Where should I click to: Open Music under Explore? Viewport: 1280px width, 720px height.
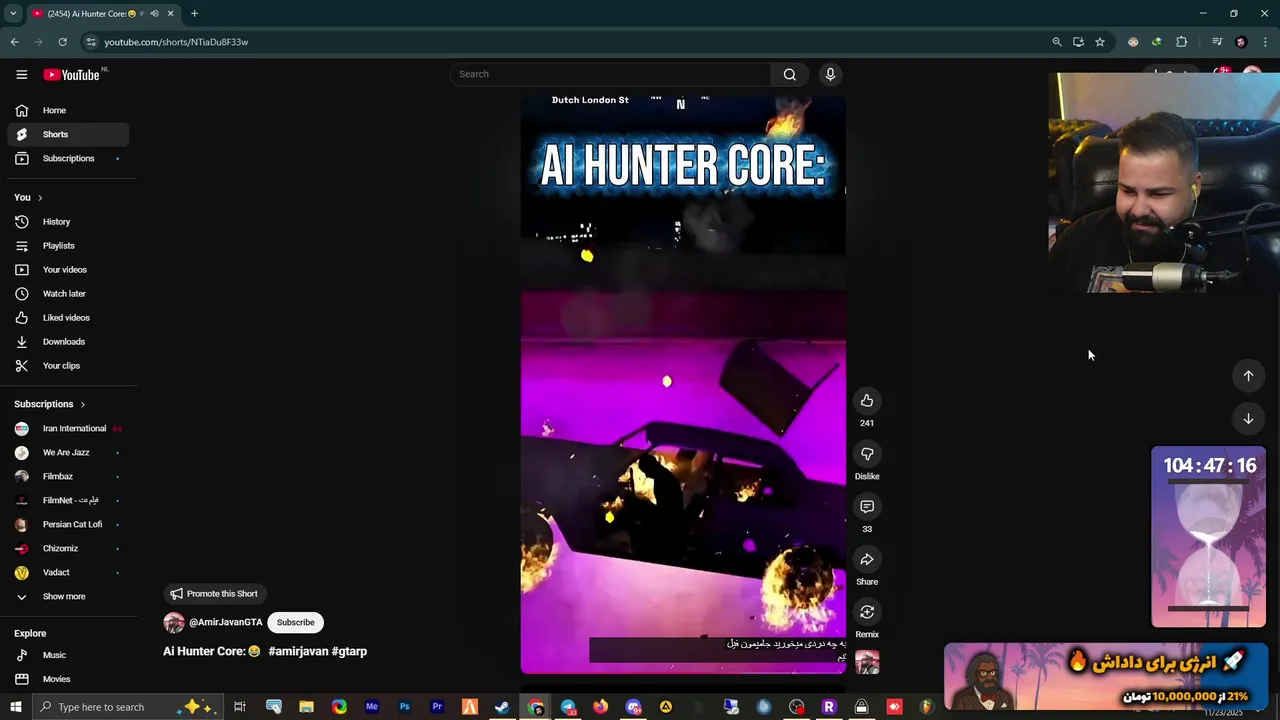[68, 655]
